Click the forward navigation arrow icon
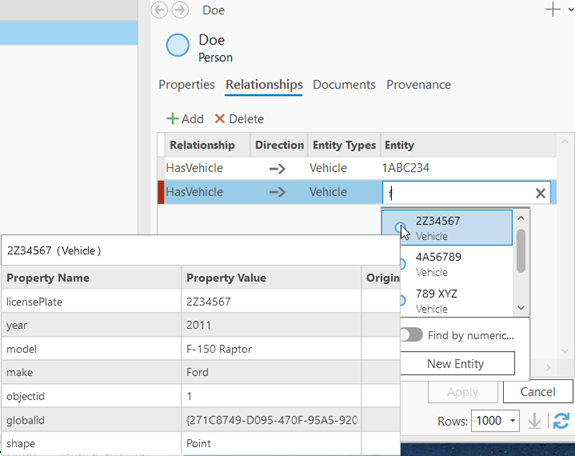Viewport: 575px width, 456px height. [180, 10]
